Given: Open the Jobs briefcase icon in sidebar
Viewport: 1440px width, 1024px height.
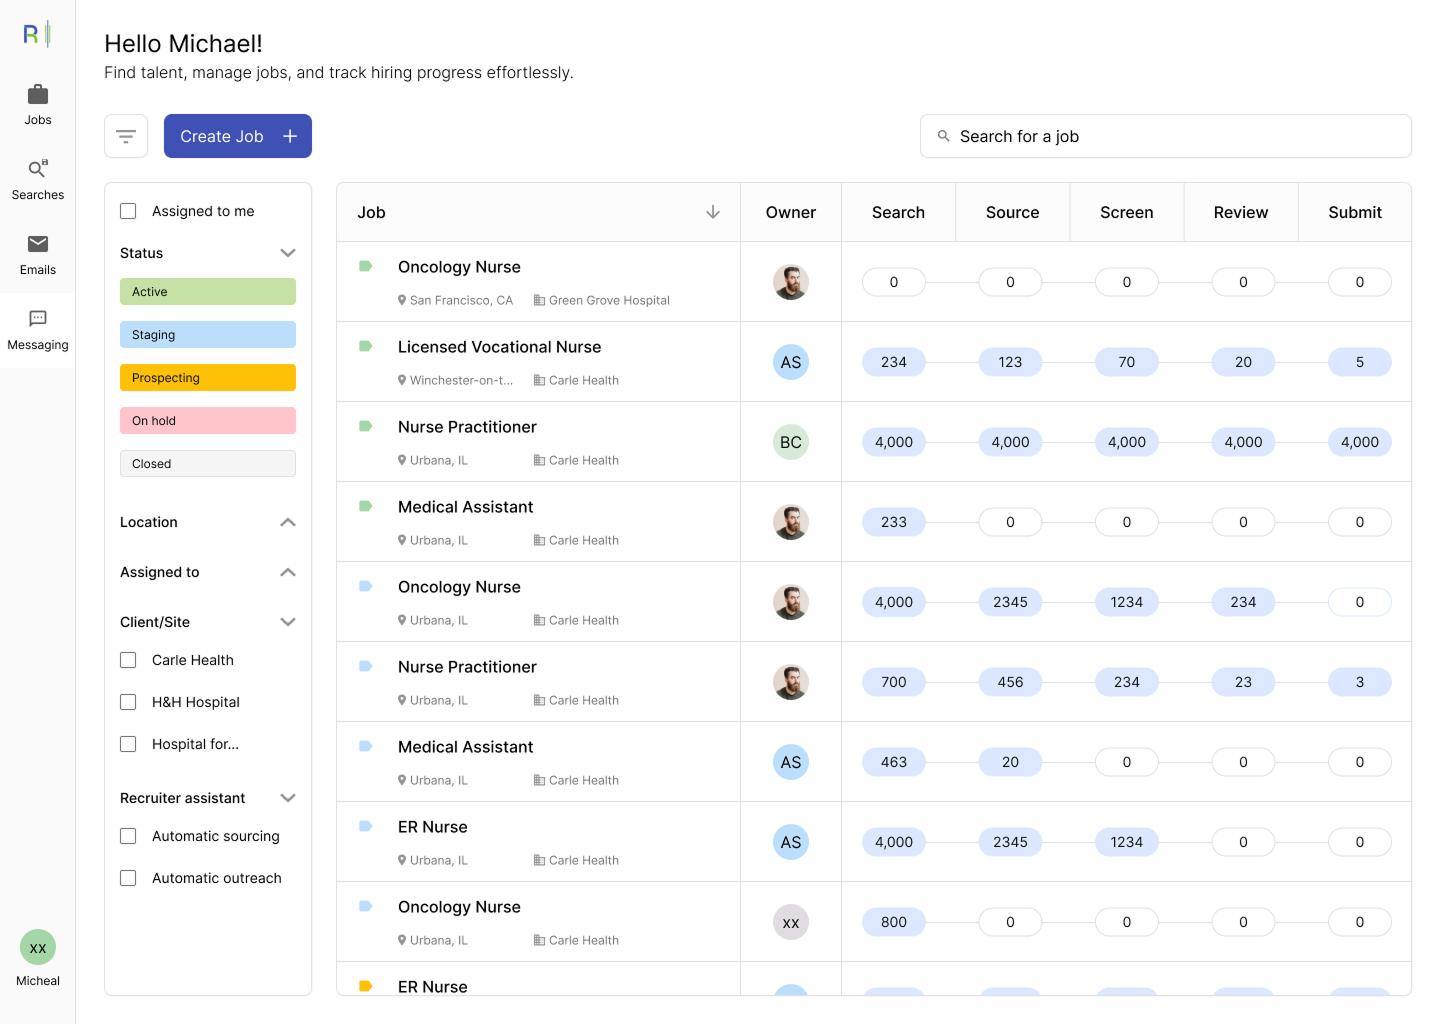Looking at the screenshot, I should [38, 95].
